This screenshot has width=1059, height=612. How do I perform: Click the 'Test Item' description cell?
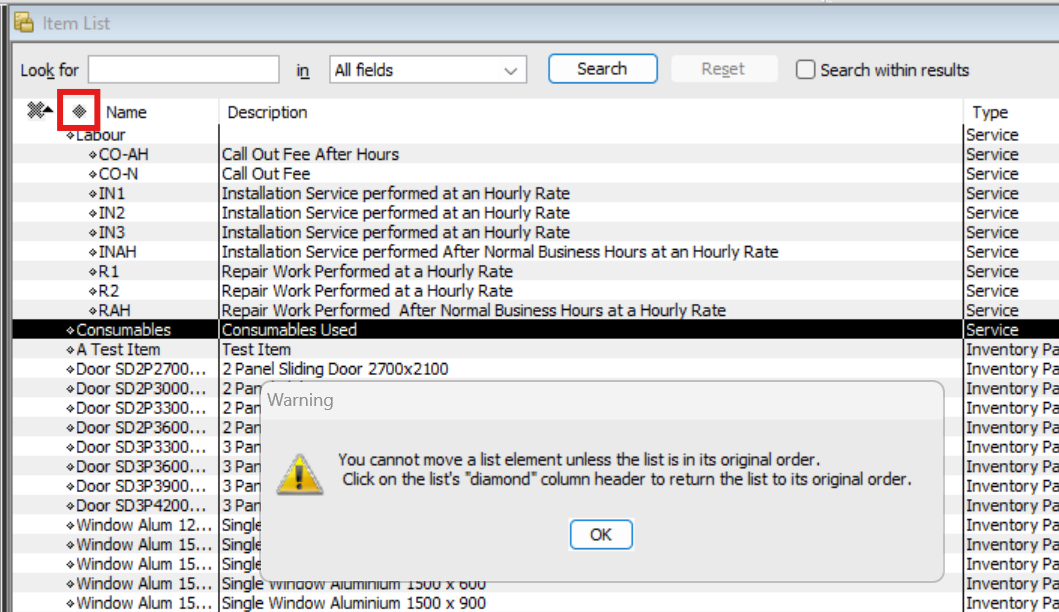(x=257, y=350)
